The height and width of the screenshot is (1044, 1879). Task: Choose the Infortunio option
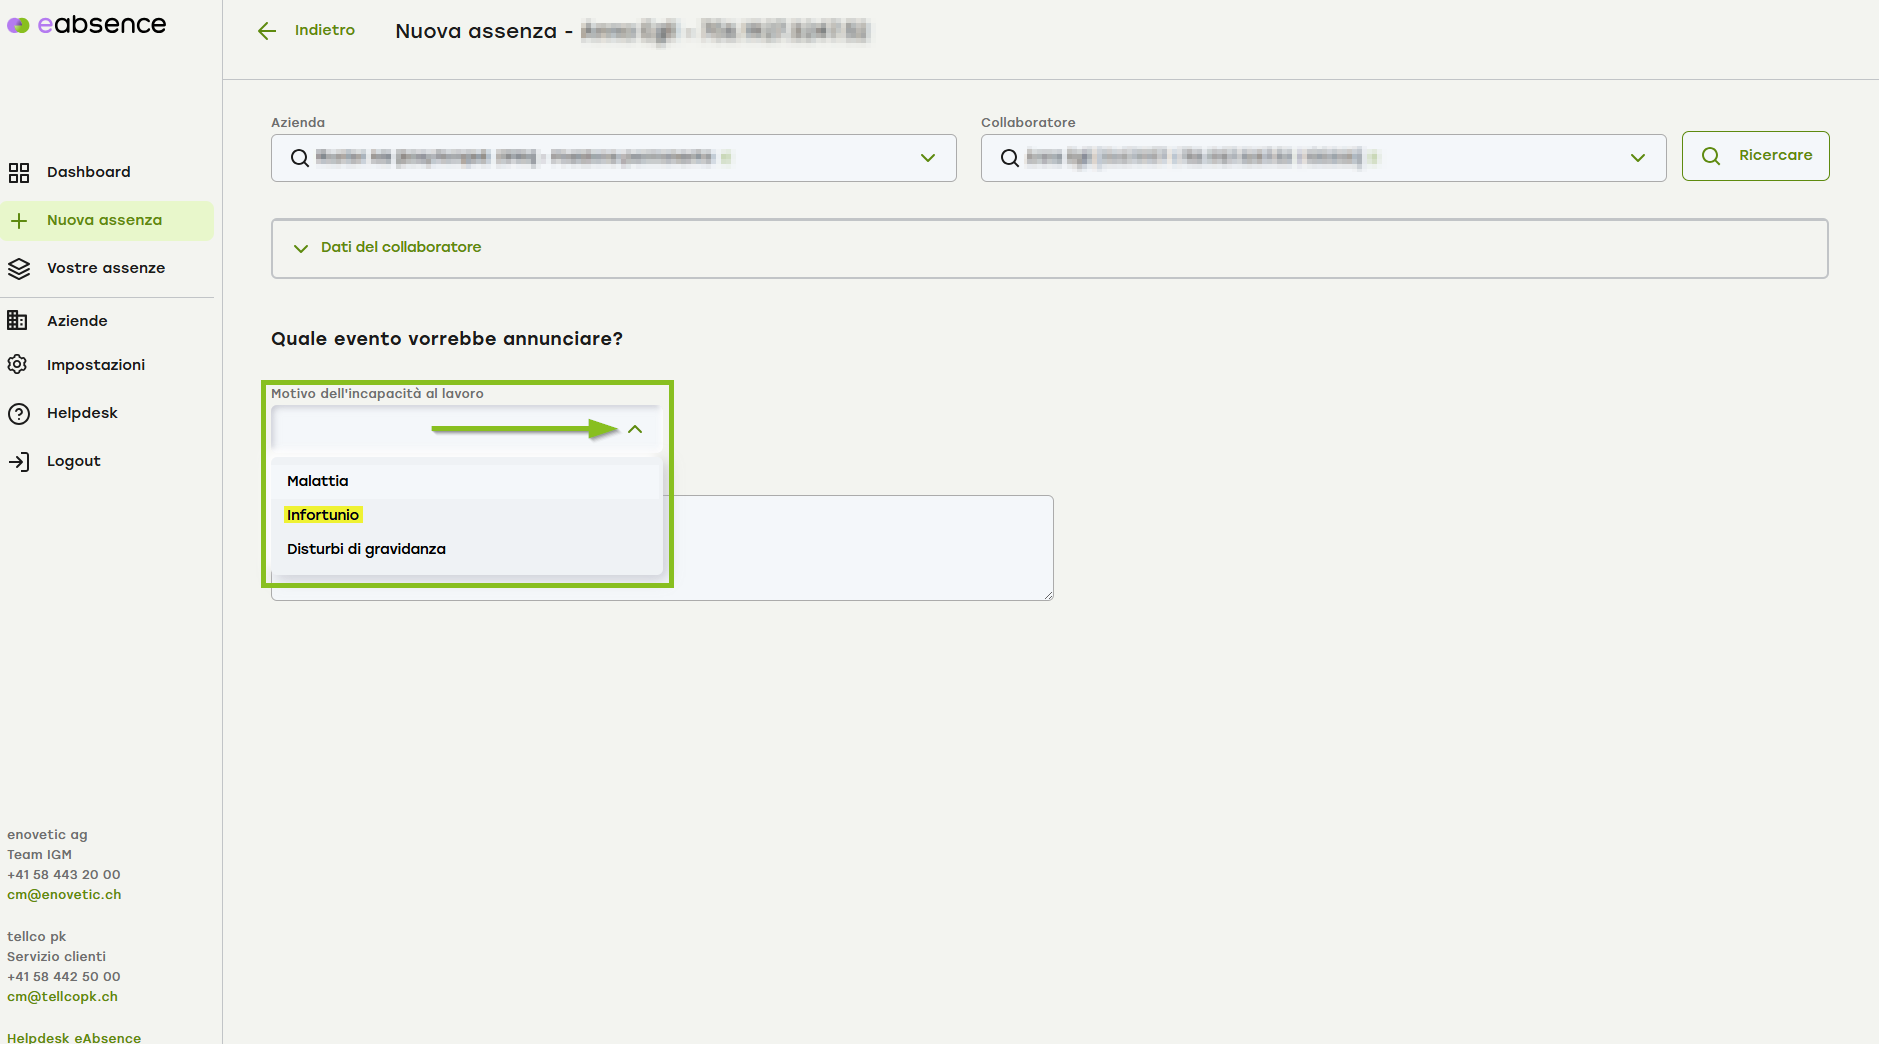pyautogui.click(x=323, y=515)
